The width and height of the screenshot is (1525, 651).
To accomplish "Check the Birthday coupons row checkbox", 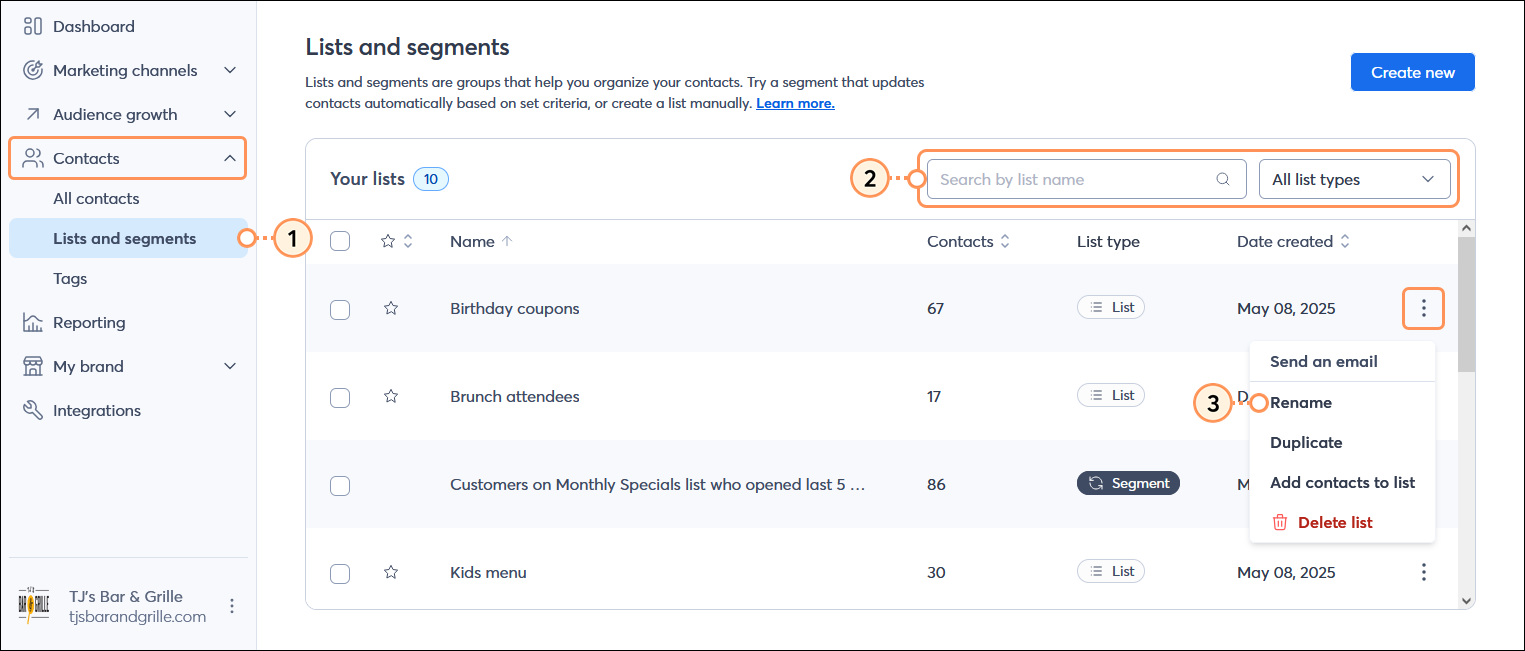I will point(340,309).
